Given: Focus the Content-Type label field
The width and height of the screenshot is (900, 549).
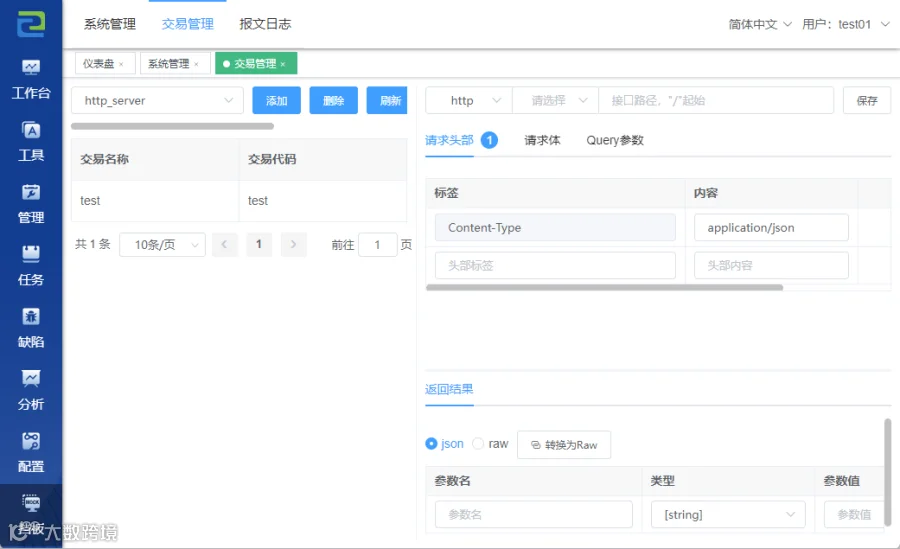Looking at the screenshot, I should pos(555,227).
